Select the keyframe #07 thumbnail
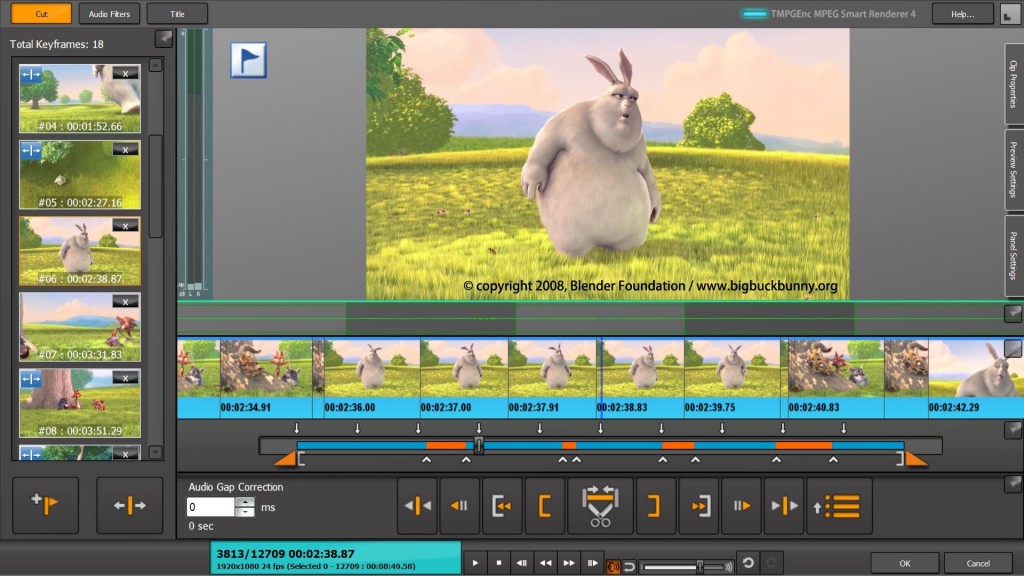Image resolution: width=1024 pixels, height=576 pixels. pos(80,327)
